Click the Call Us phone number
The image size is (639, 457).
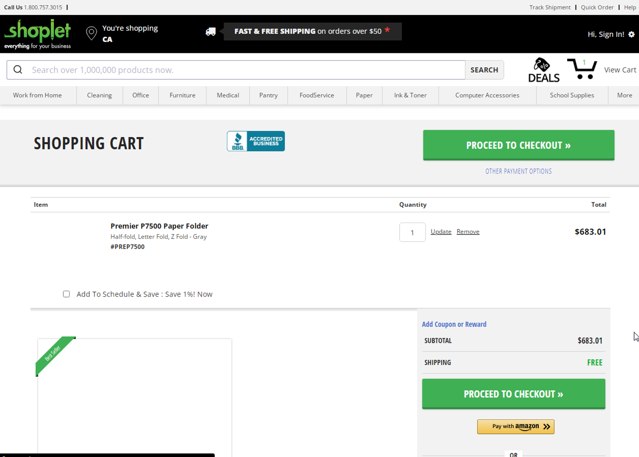coord(43,7)
